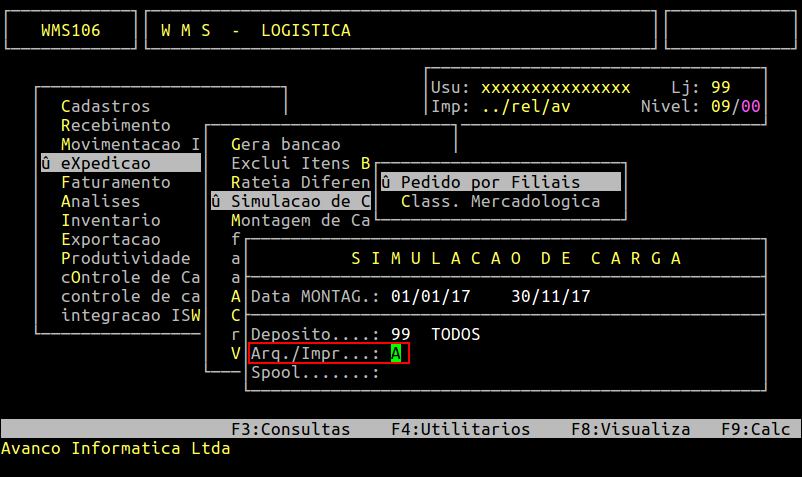
Task: Open the Inventario menu option
Action: pyautogui.click(x=110, y=220)
